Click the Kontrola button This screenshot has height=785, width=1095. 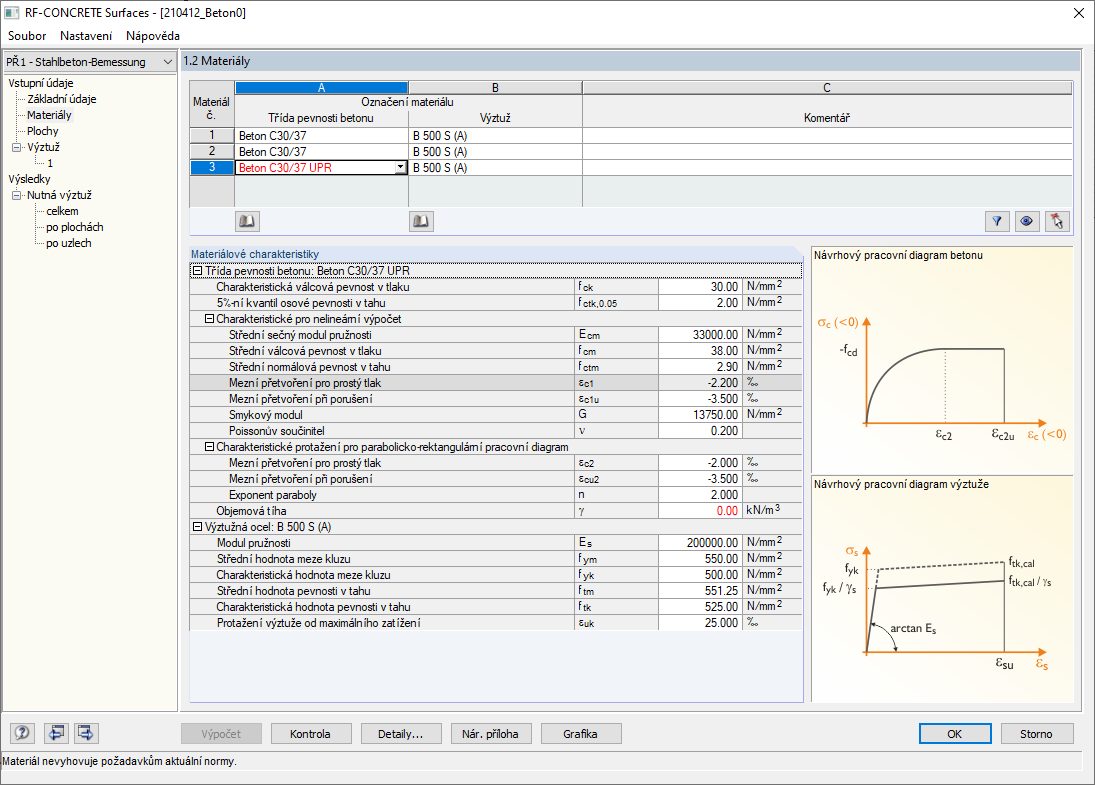pyautogui.click(x=310, y=734)
